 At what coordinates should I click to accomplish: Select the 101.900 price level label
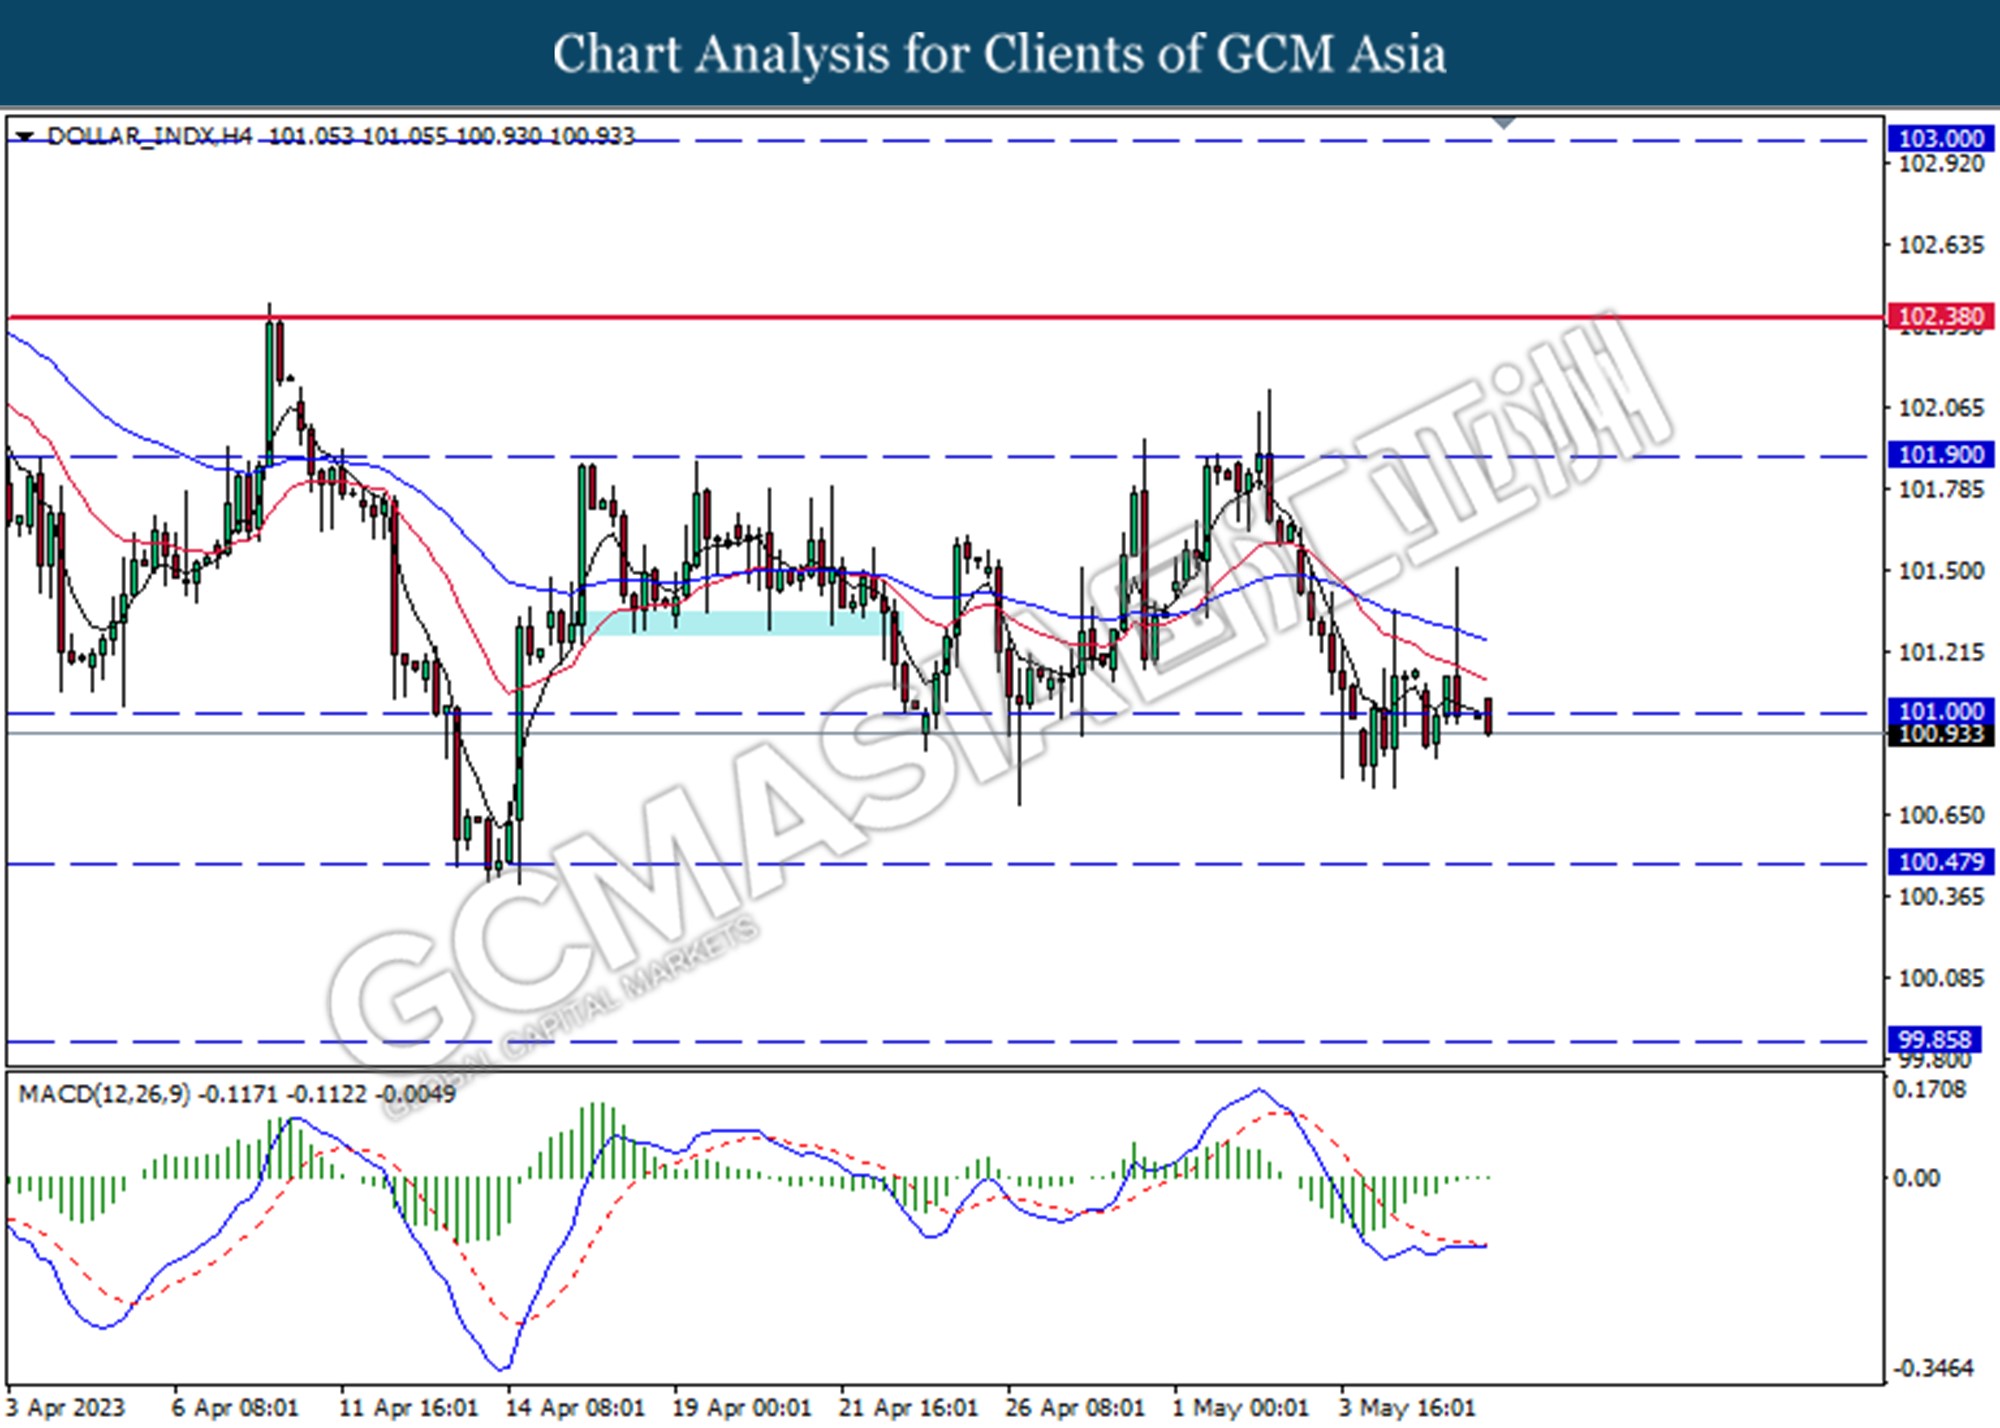1940,455
